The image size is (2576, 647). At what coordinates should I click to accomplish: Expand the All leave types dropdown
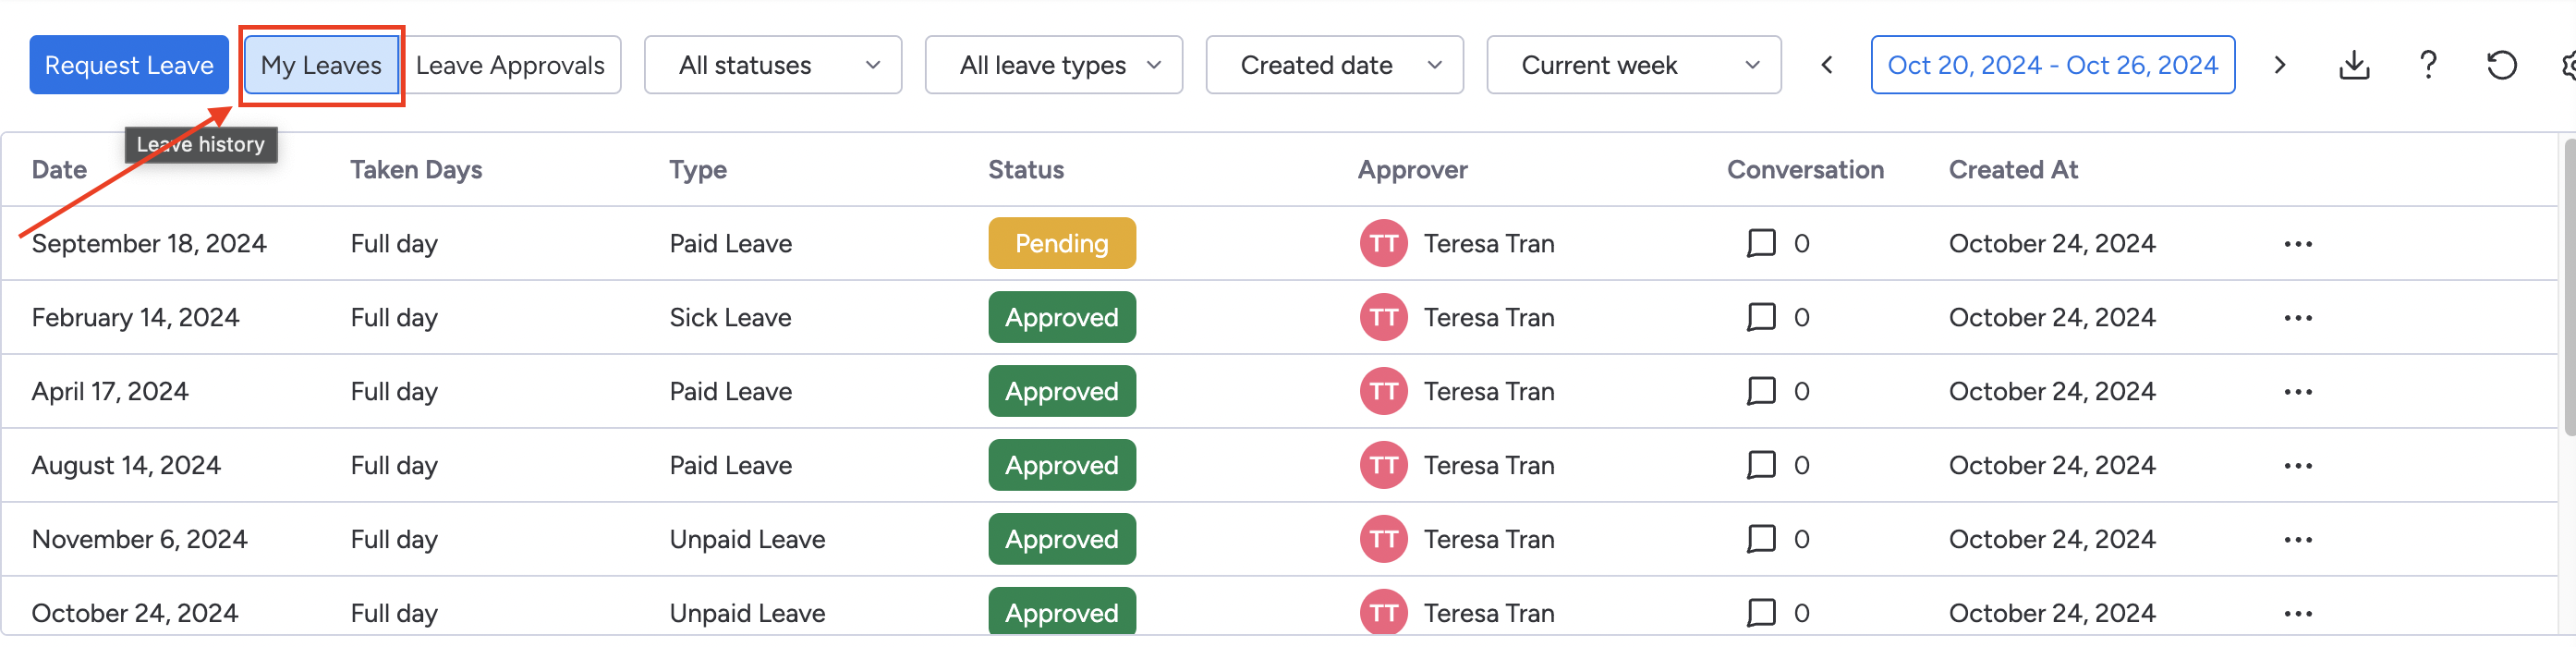pyautogui.click(x=1053, y=64)
